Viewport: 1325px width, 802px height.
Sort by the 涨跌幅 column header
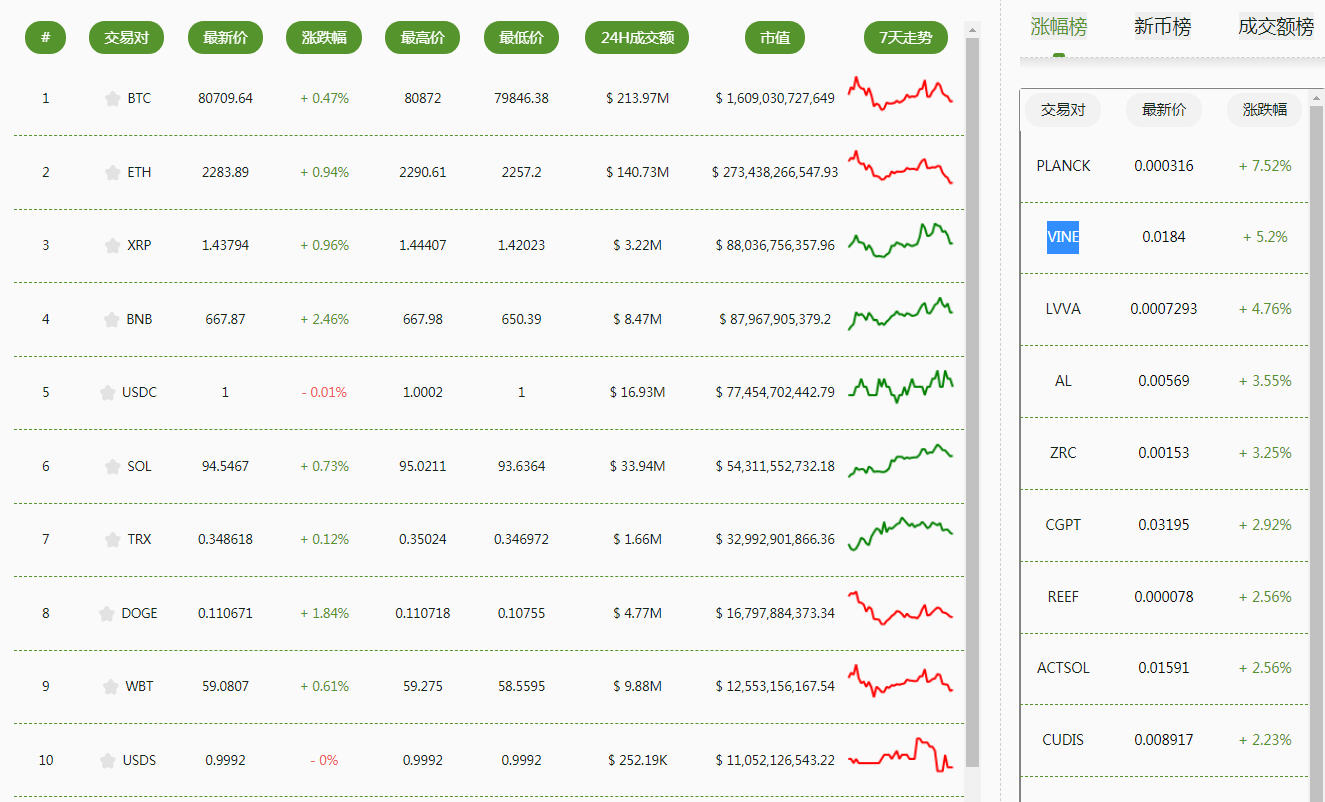324,38
